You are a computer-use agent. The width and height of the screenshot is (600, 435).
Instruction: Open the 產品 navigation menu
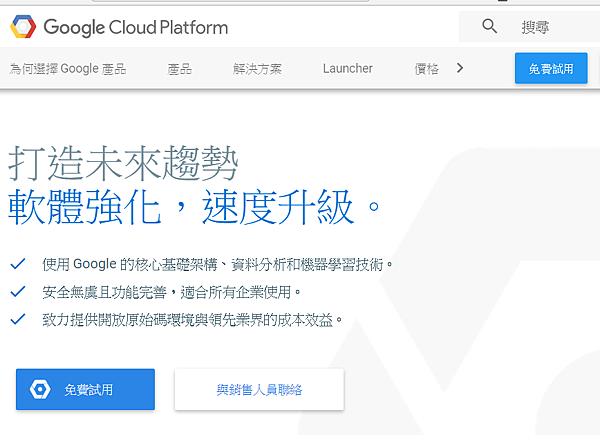point(180,69)
